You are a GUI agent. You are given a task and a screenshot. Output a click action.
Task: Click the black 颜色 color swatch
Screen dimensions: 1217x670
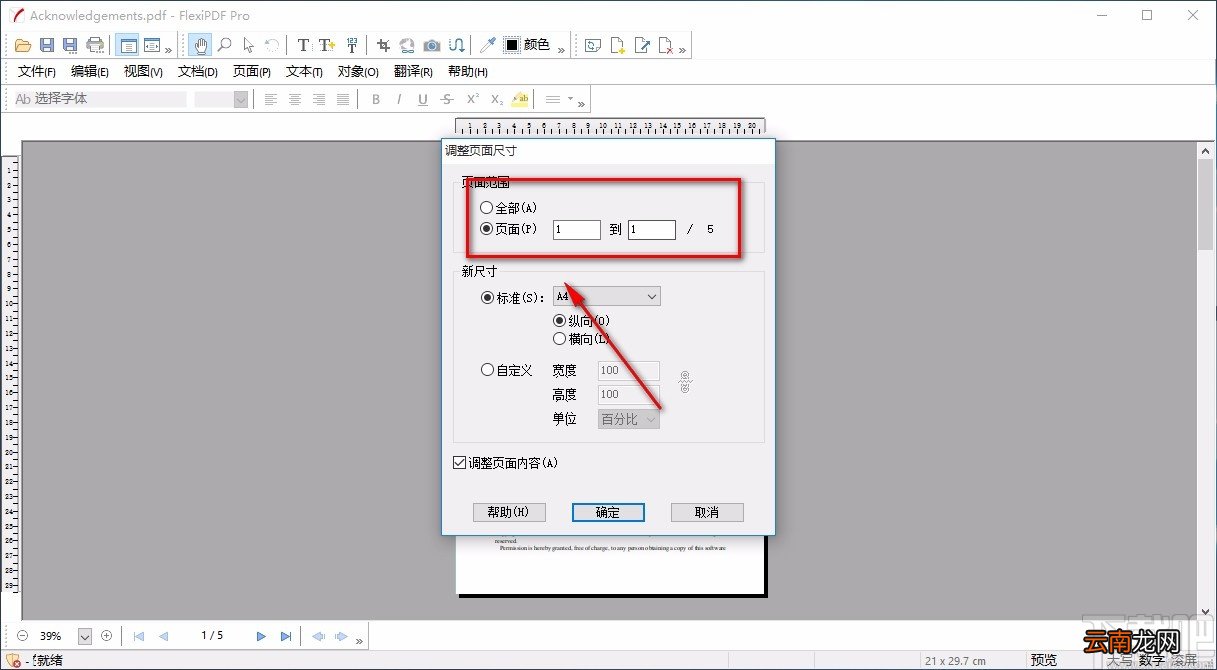click(x=511, y=45)
